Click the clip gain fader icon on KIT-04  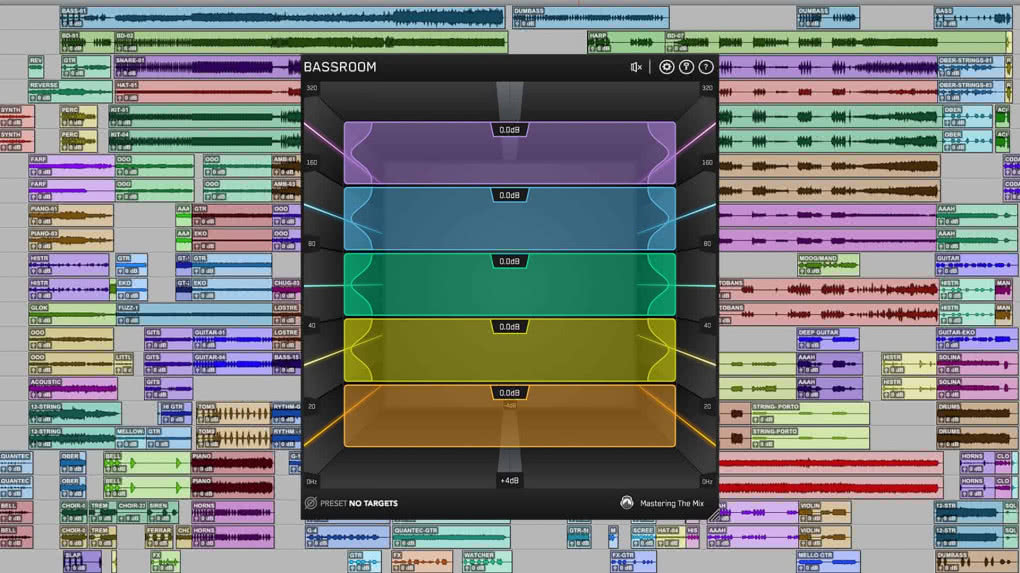click(115, 147)
